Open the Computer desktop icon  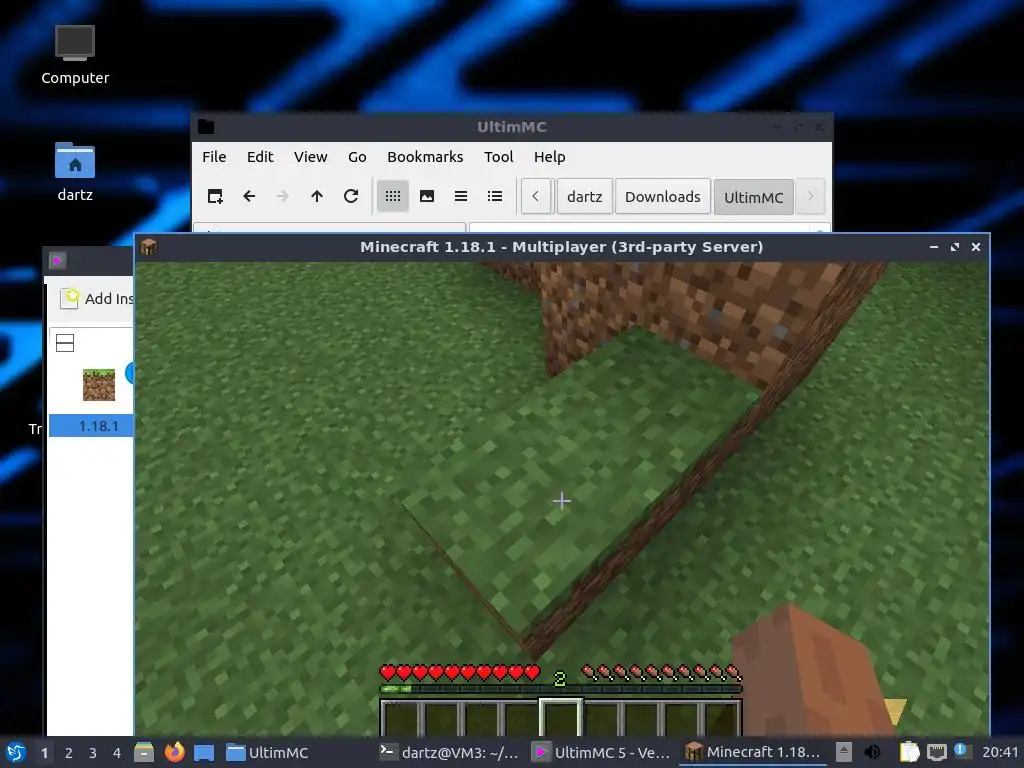click(75, 55)
